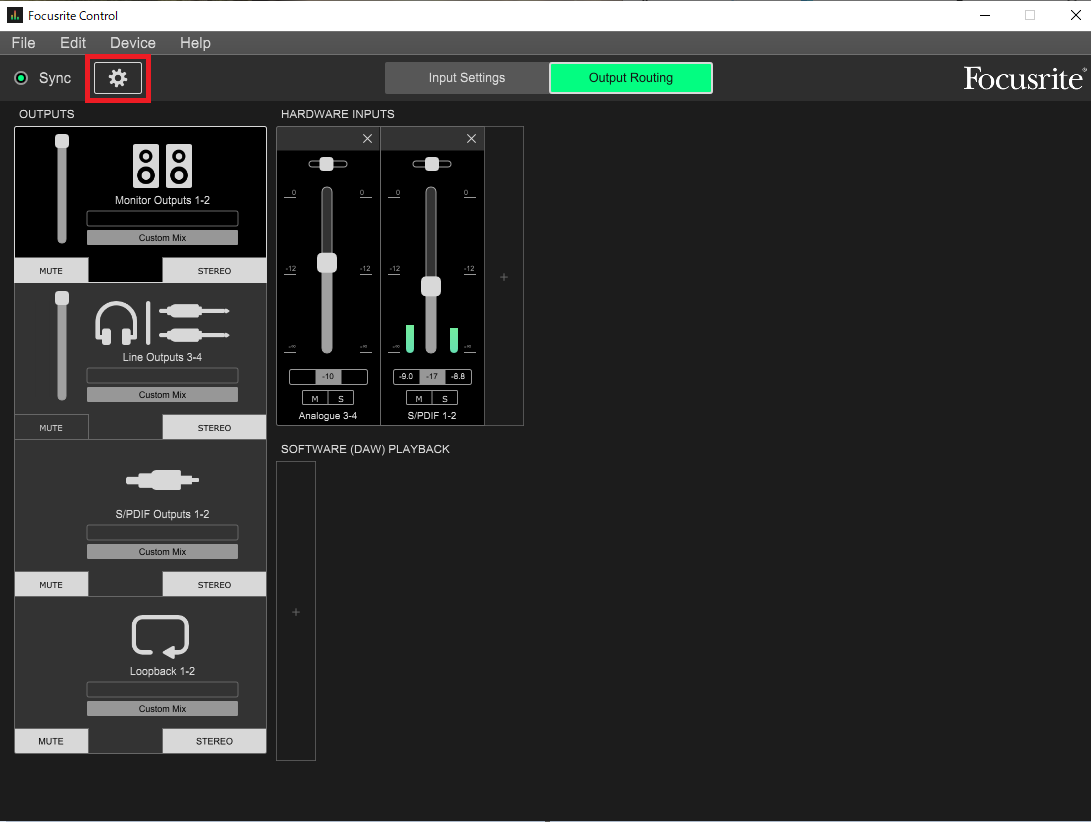
Task: Mute the Analogue 3-4 channel with M
Action: click(315, 398)
